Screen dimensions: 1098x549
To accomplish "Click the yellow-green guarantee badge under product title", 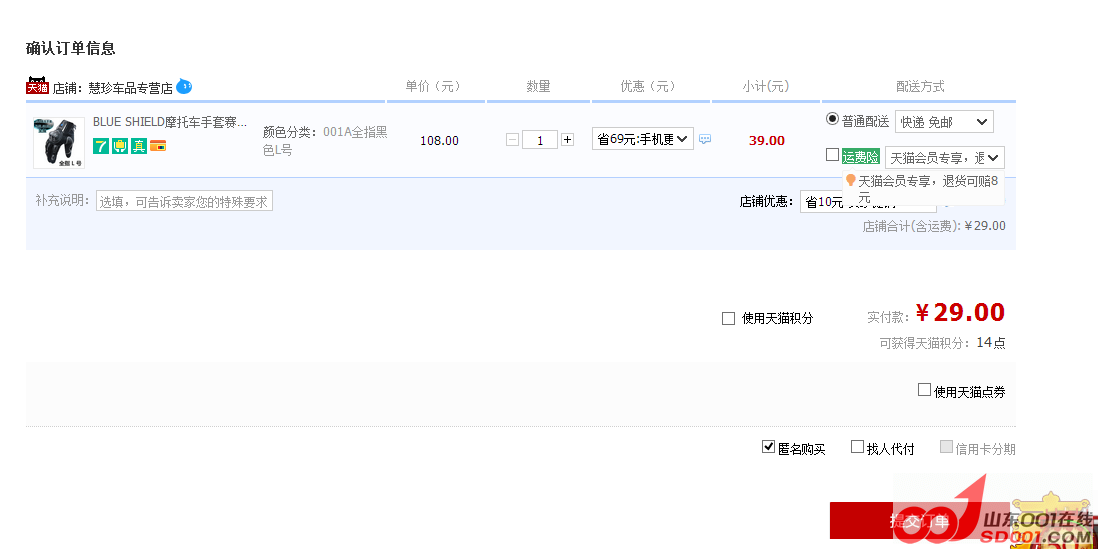I will click(x=120, y=146).
